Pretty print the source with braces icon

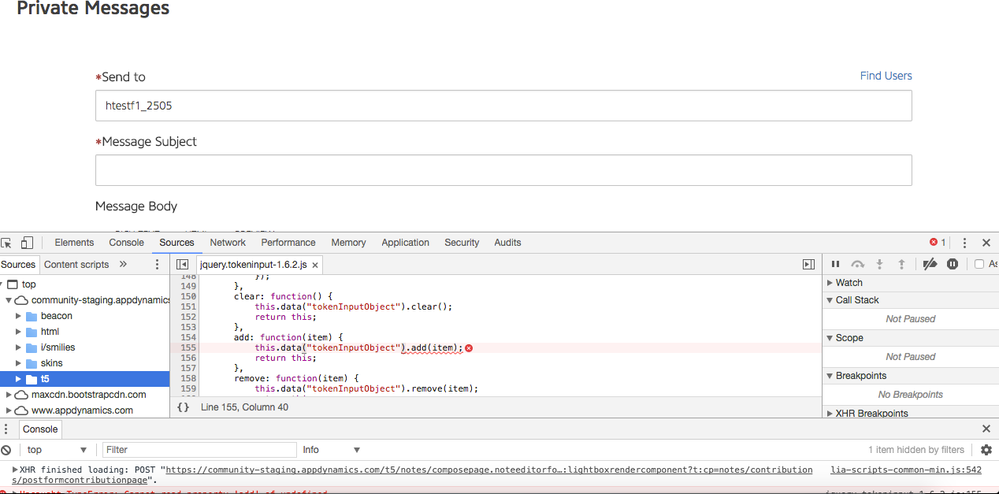(x=183, y=407)
